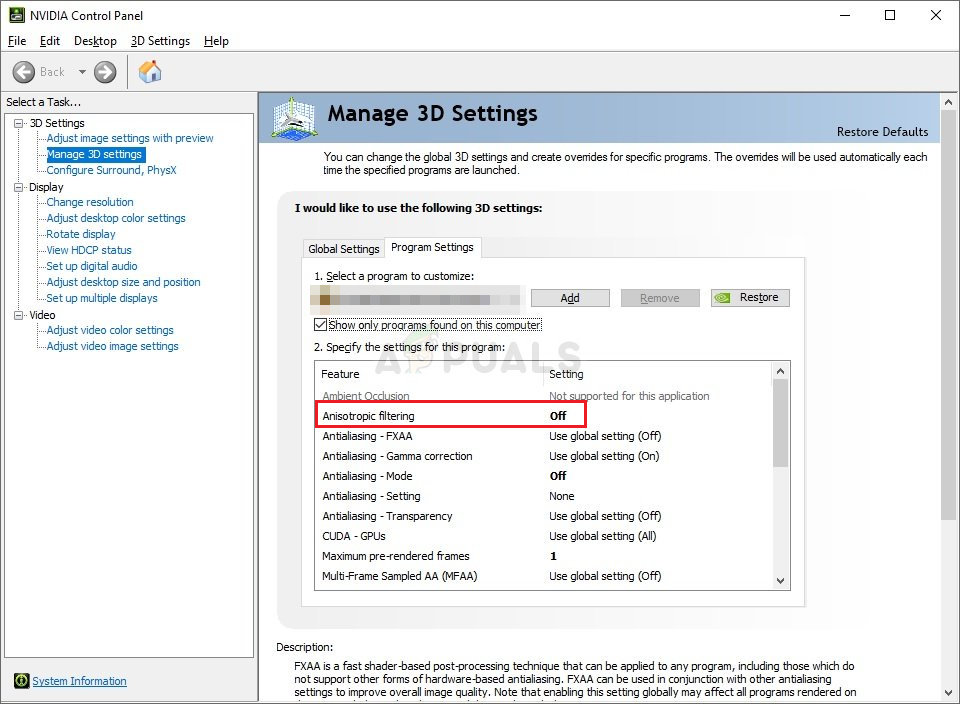Select 'Set up digital audio' task
The image size is (960, 704).
[x=92, y=266]
